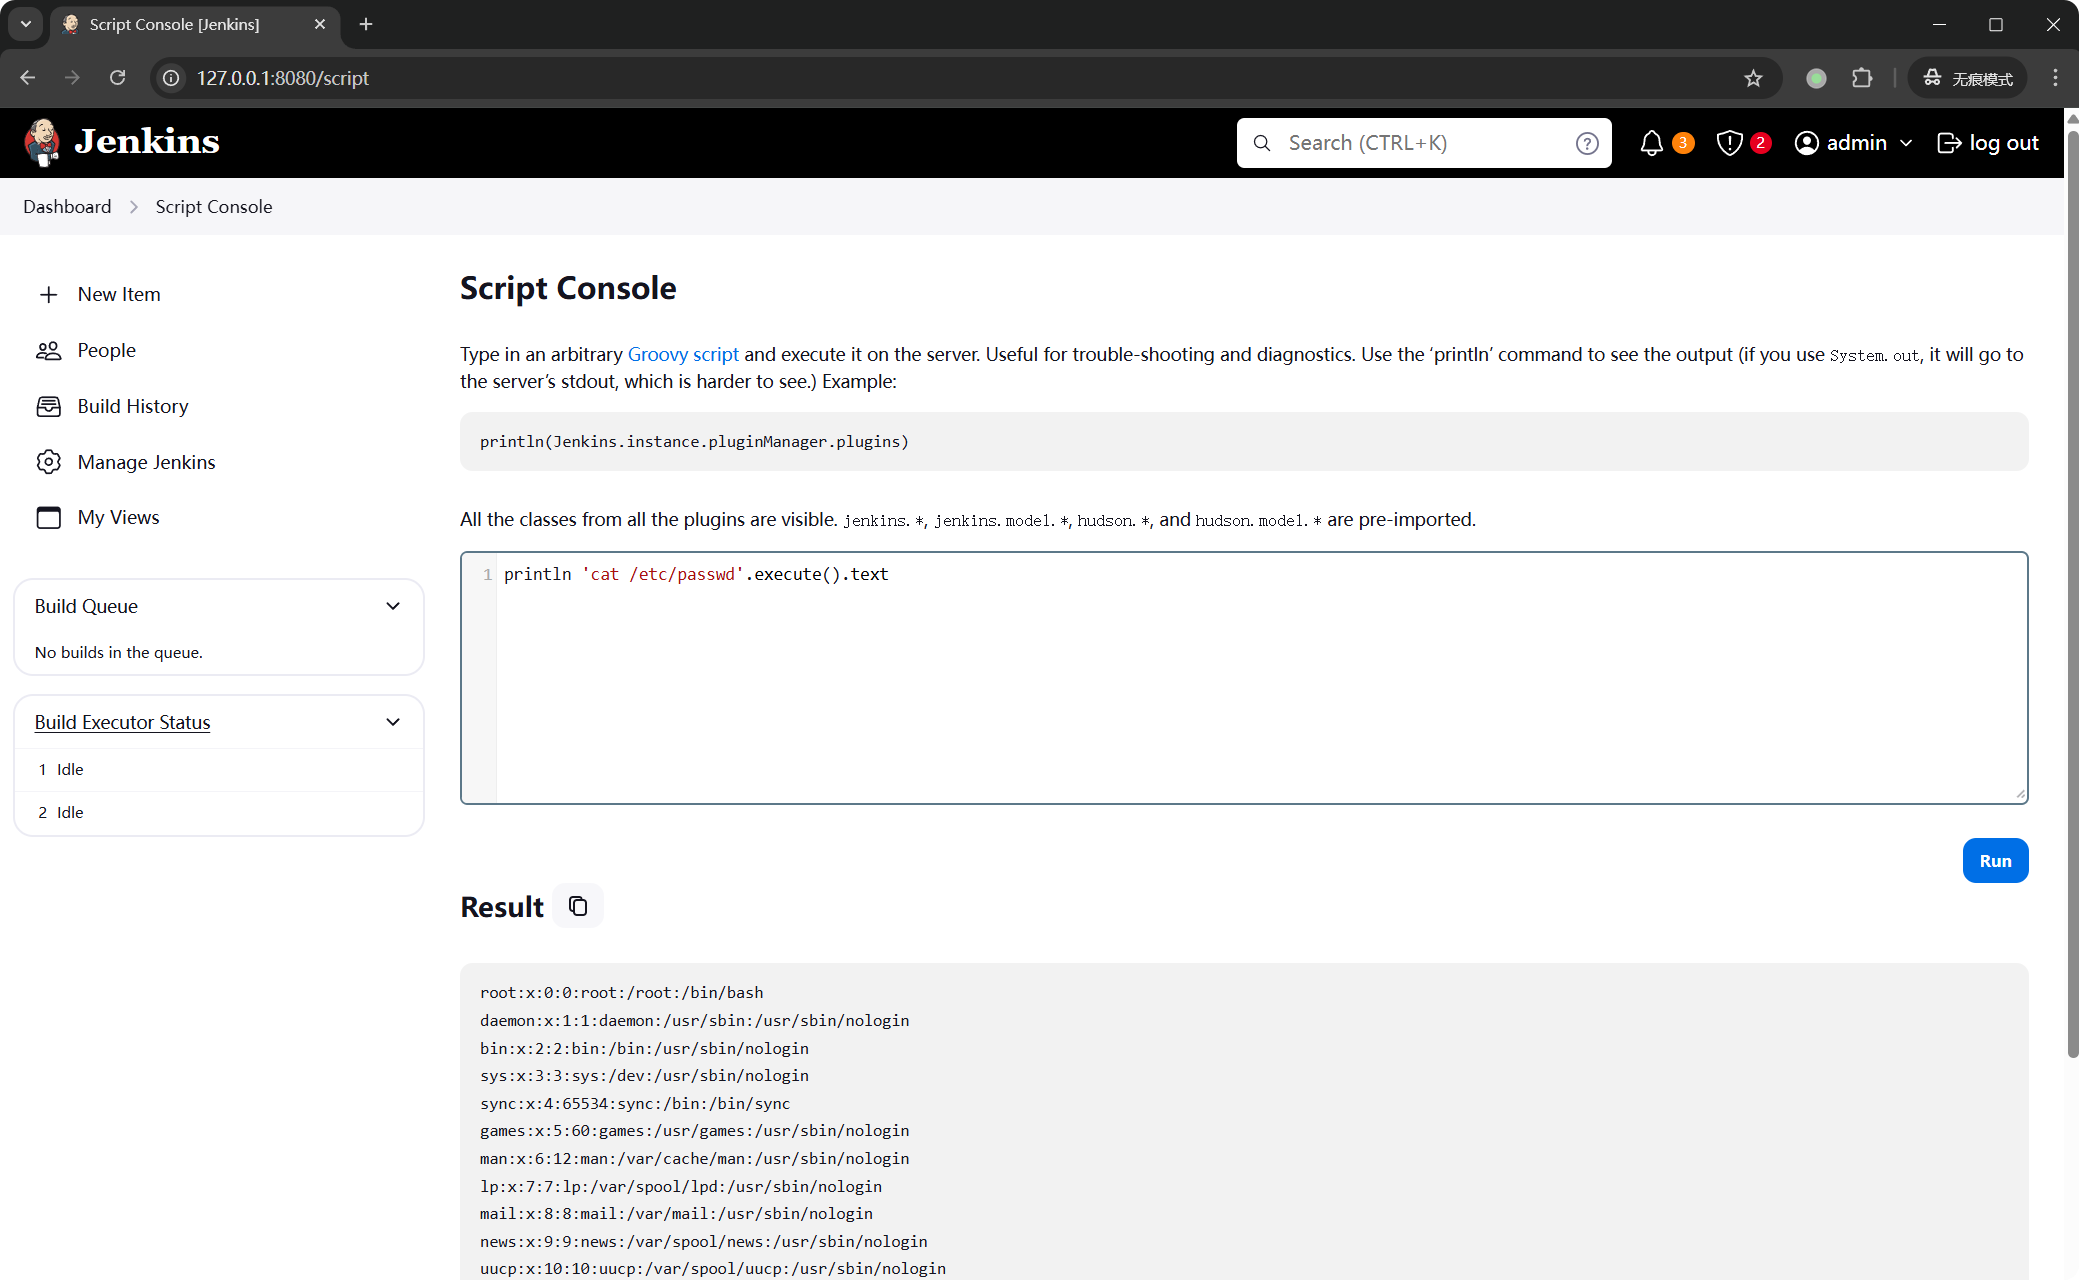Open the browser extensions puzzle icon
The image size is (2079, 1280).
coord(1862,78)
